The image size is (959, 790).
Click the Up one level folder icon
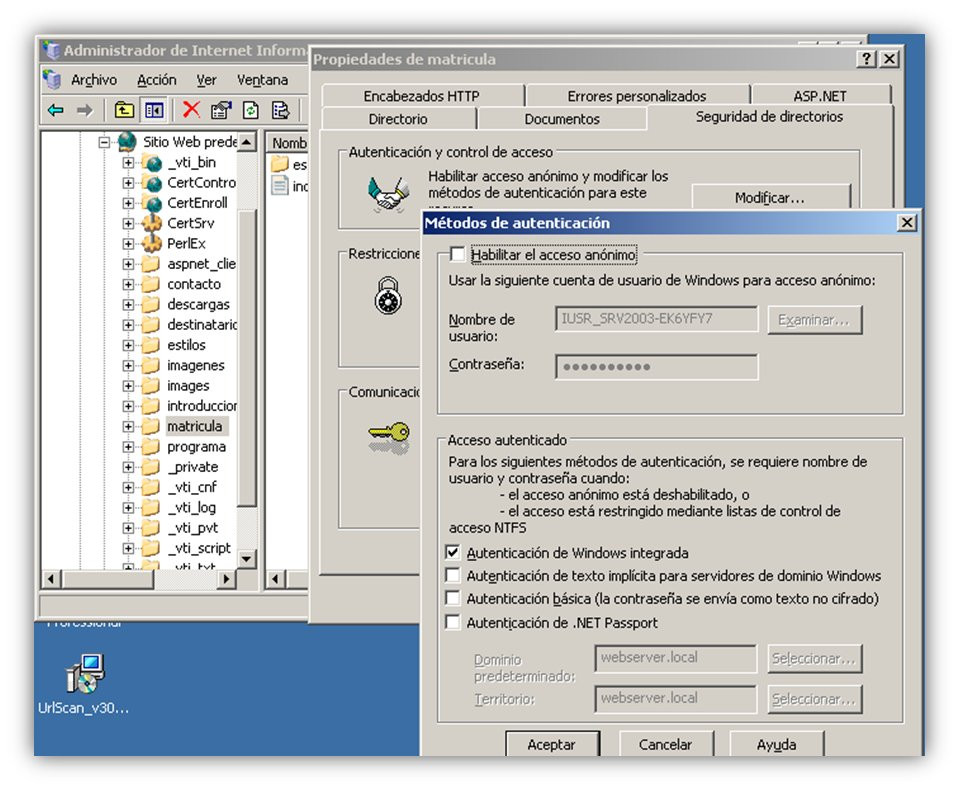[124, 110]
